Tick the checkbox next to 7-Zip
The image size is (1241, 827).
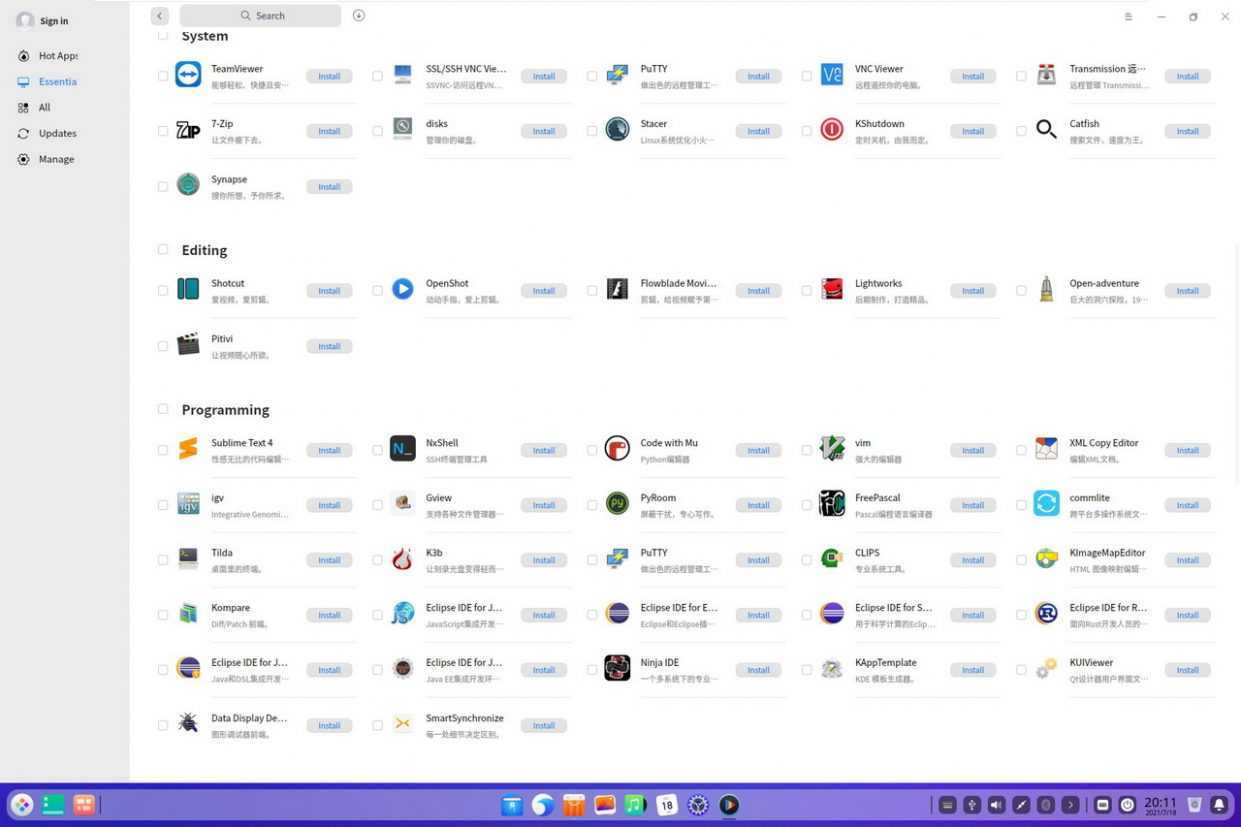pos(163,131)
